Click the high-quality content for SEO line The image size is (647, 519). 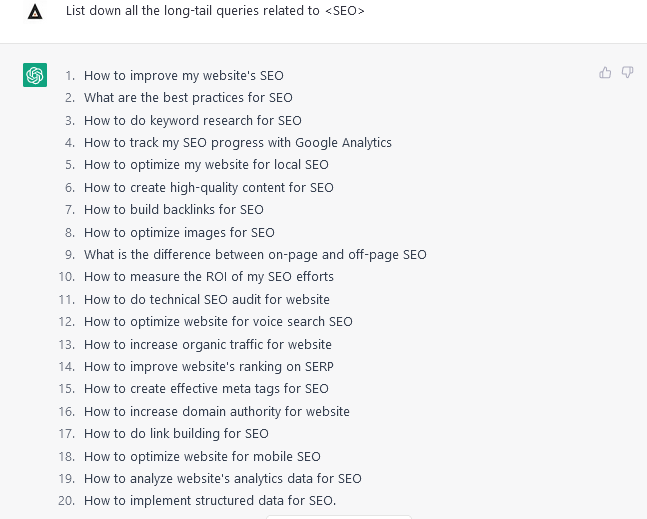pos(209,188)
